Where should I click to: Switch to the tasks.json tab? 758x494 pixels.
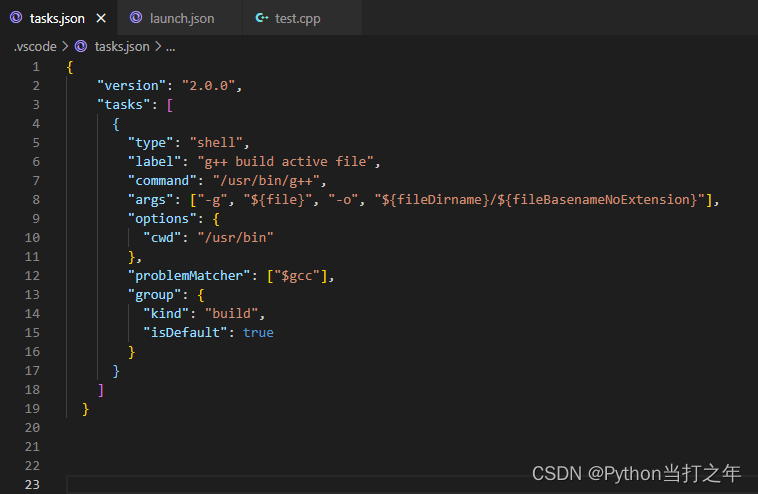click(x=58, y=18)
